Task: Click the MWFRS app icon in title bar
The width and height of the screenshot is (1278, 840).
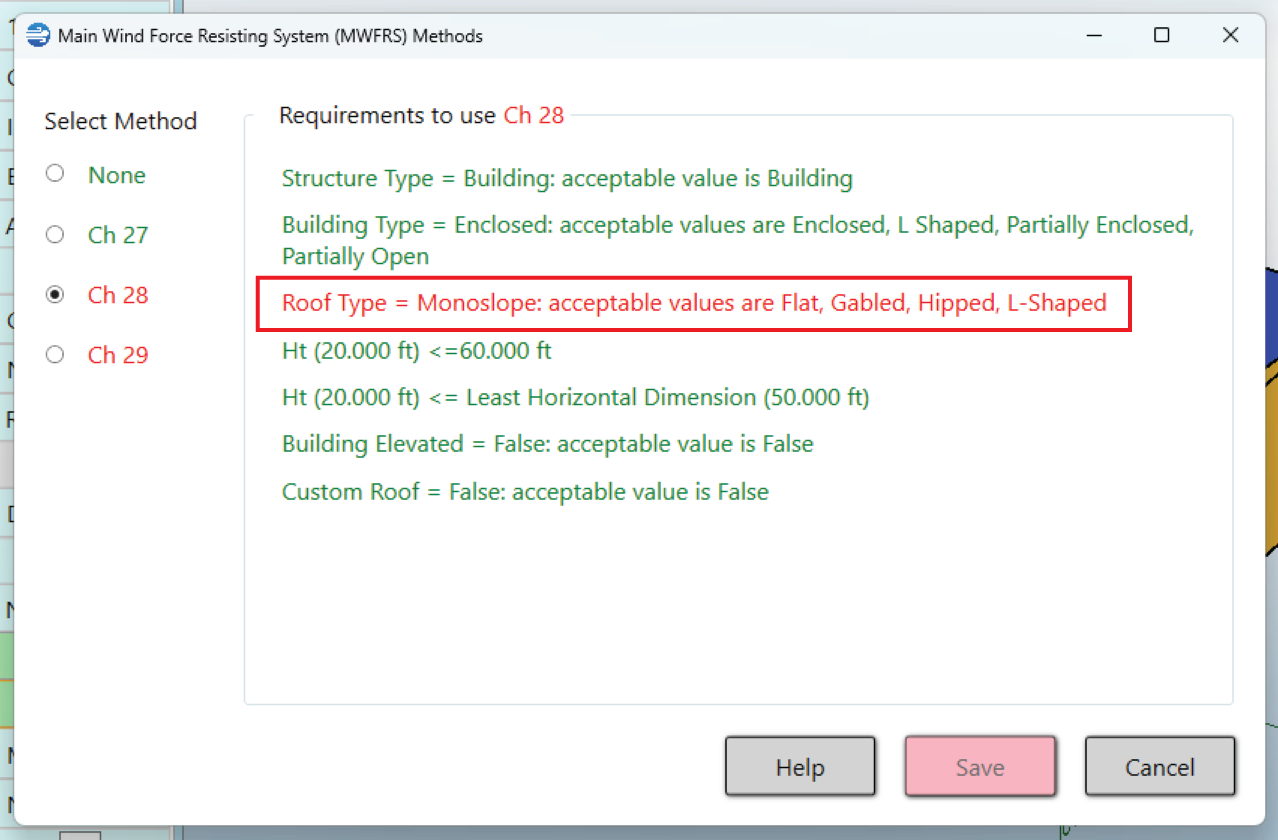Action: click(38, 36)
